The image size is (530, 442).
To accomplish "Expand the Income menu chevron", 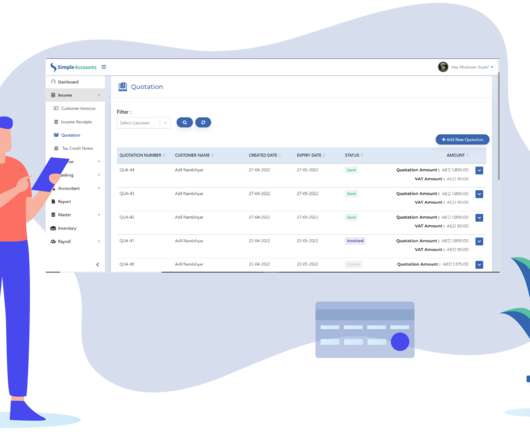I will pyautogui.click(x=99, y=95).
